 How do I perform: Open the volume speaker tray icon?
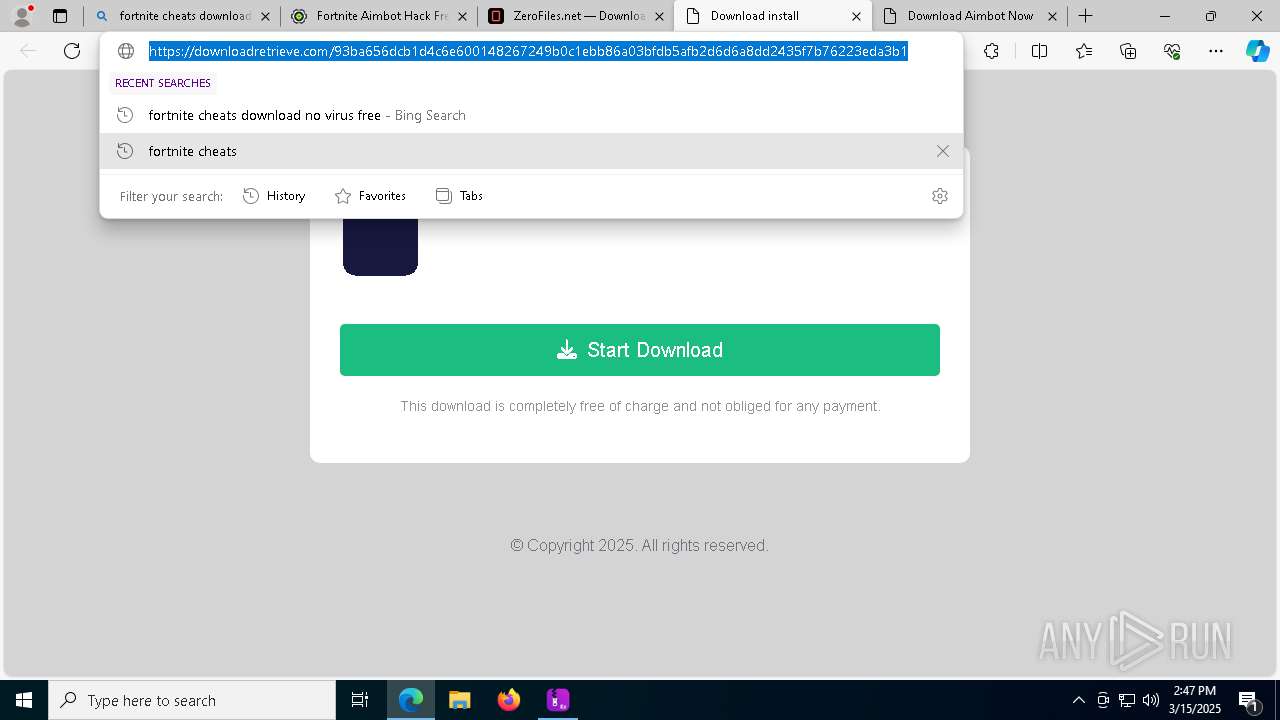coord(1151,700)
